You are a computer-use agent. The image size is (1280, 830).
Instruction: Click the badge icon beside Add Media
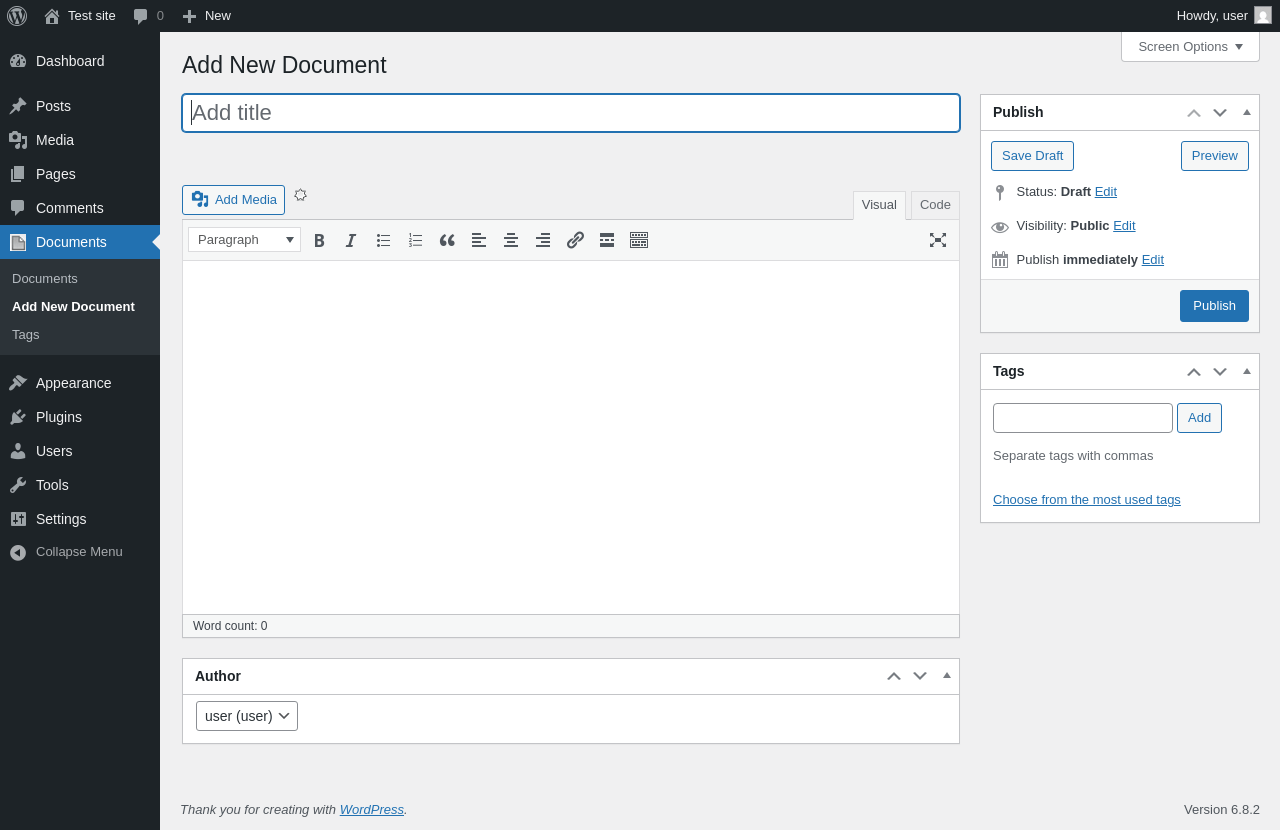(300, 195)
